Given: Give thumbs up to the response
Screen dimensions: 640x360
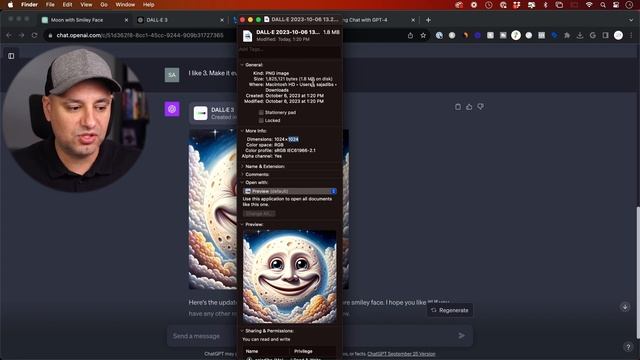Looking at the screenshot, I should pyautogui.click(x=469, y=107).
